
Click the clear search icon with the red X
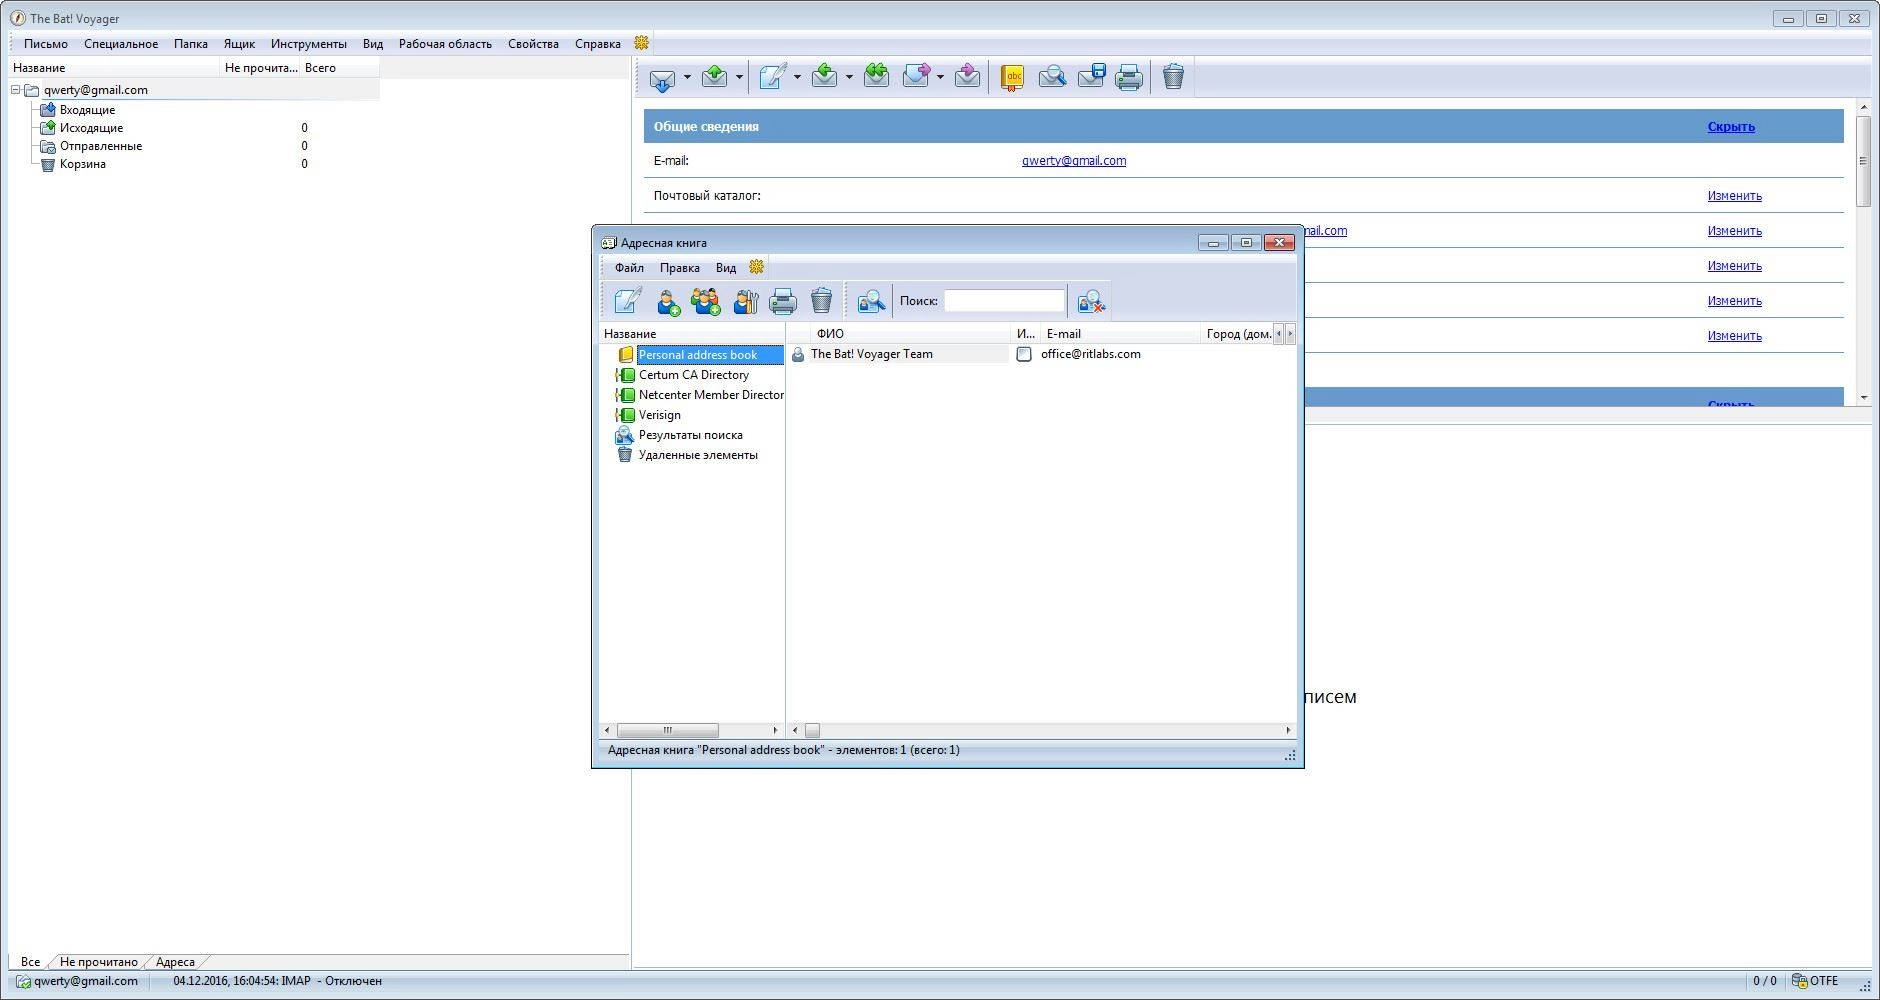(1091, 301)
